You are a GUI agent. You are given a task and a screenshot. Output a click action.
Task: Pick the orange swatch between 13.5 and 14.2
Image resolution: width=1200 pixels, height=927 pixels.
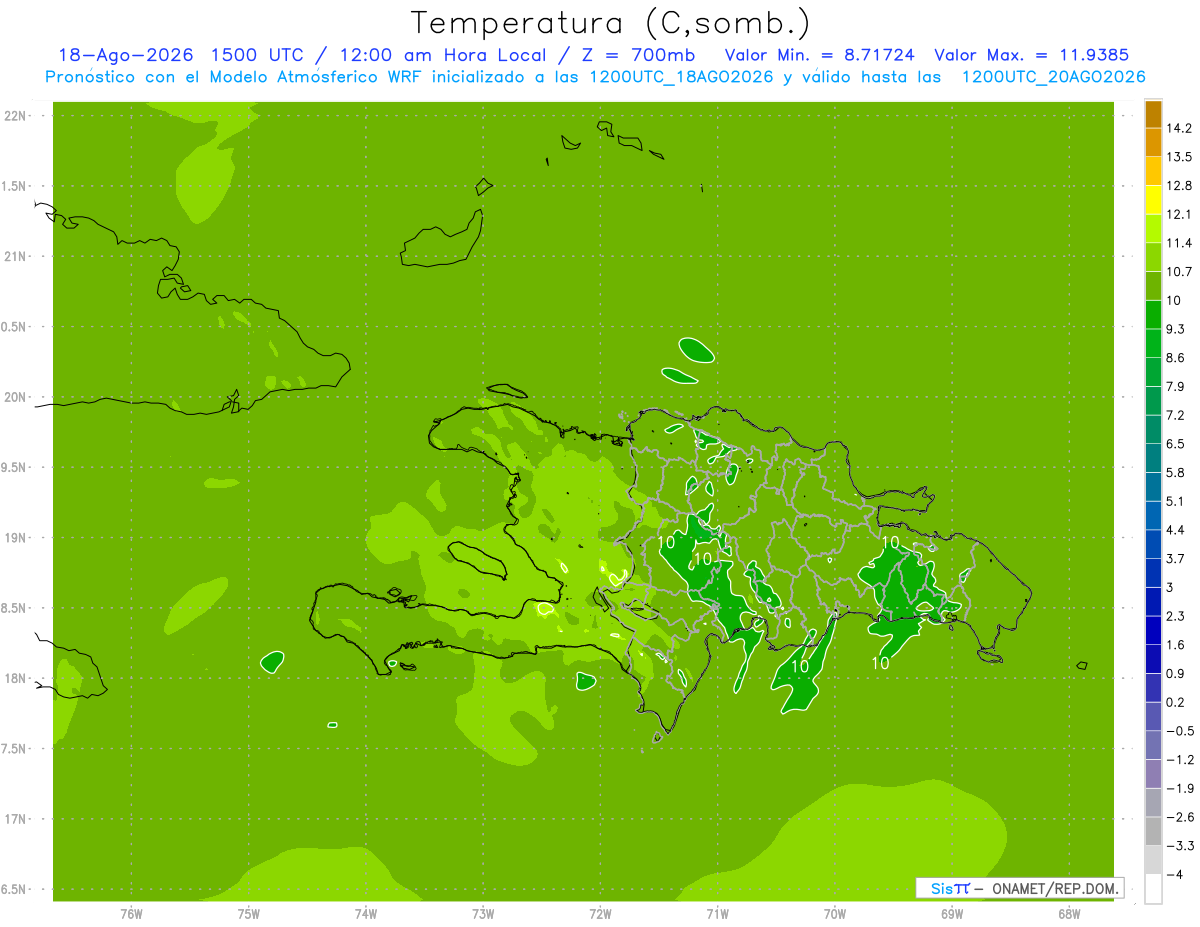pyautogui.click(x=1153, y=142)
